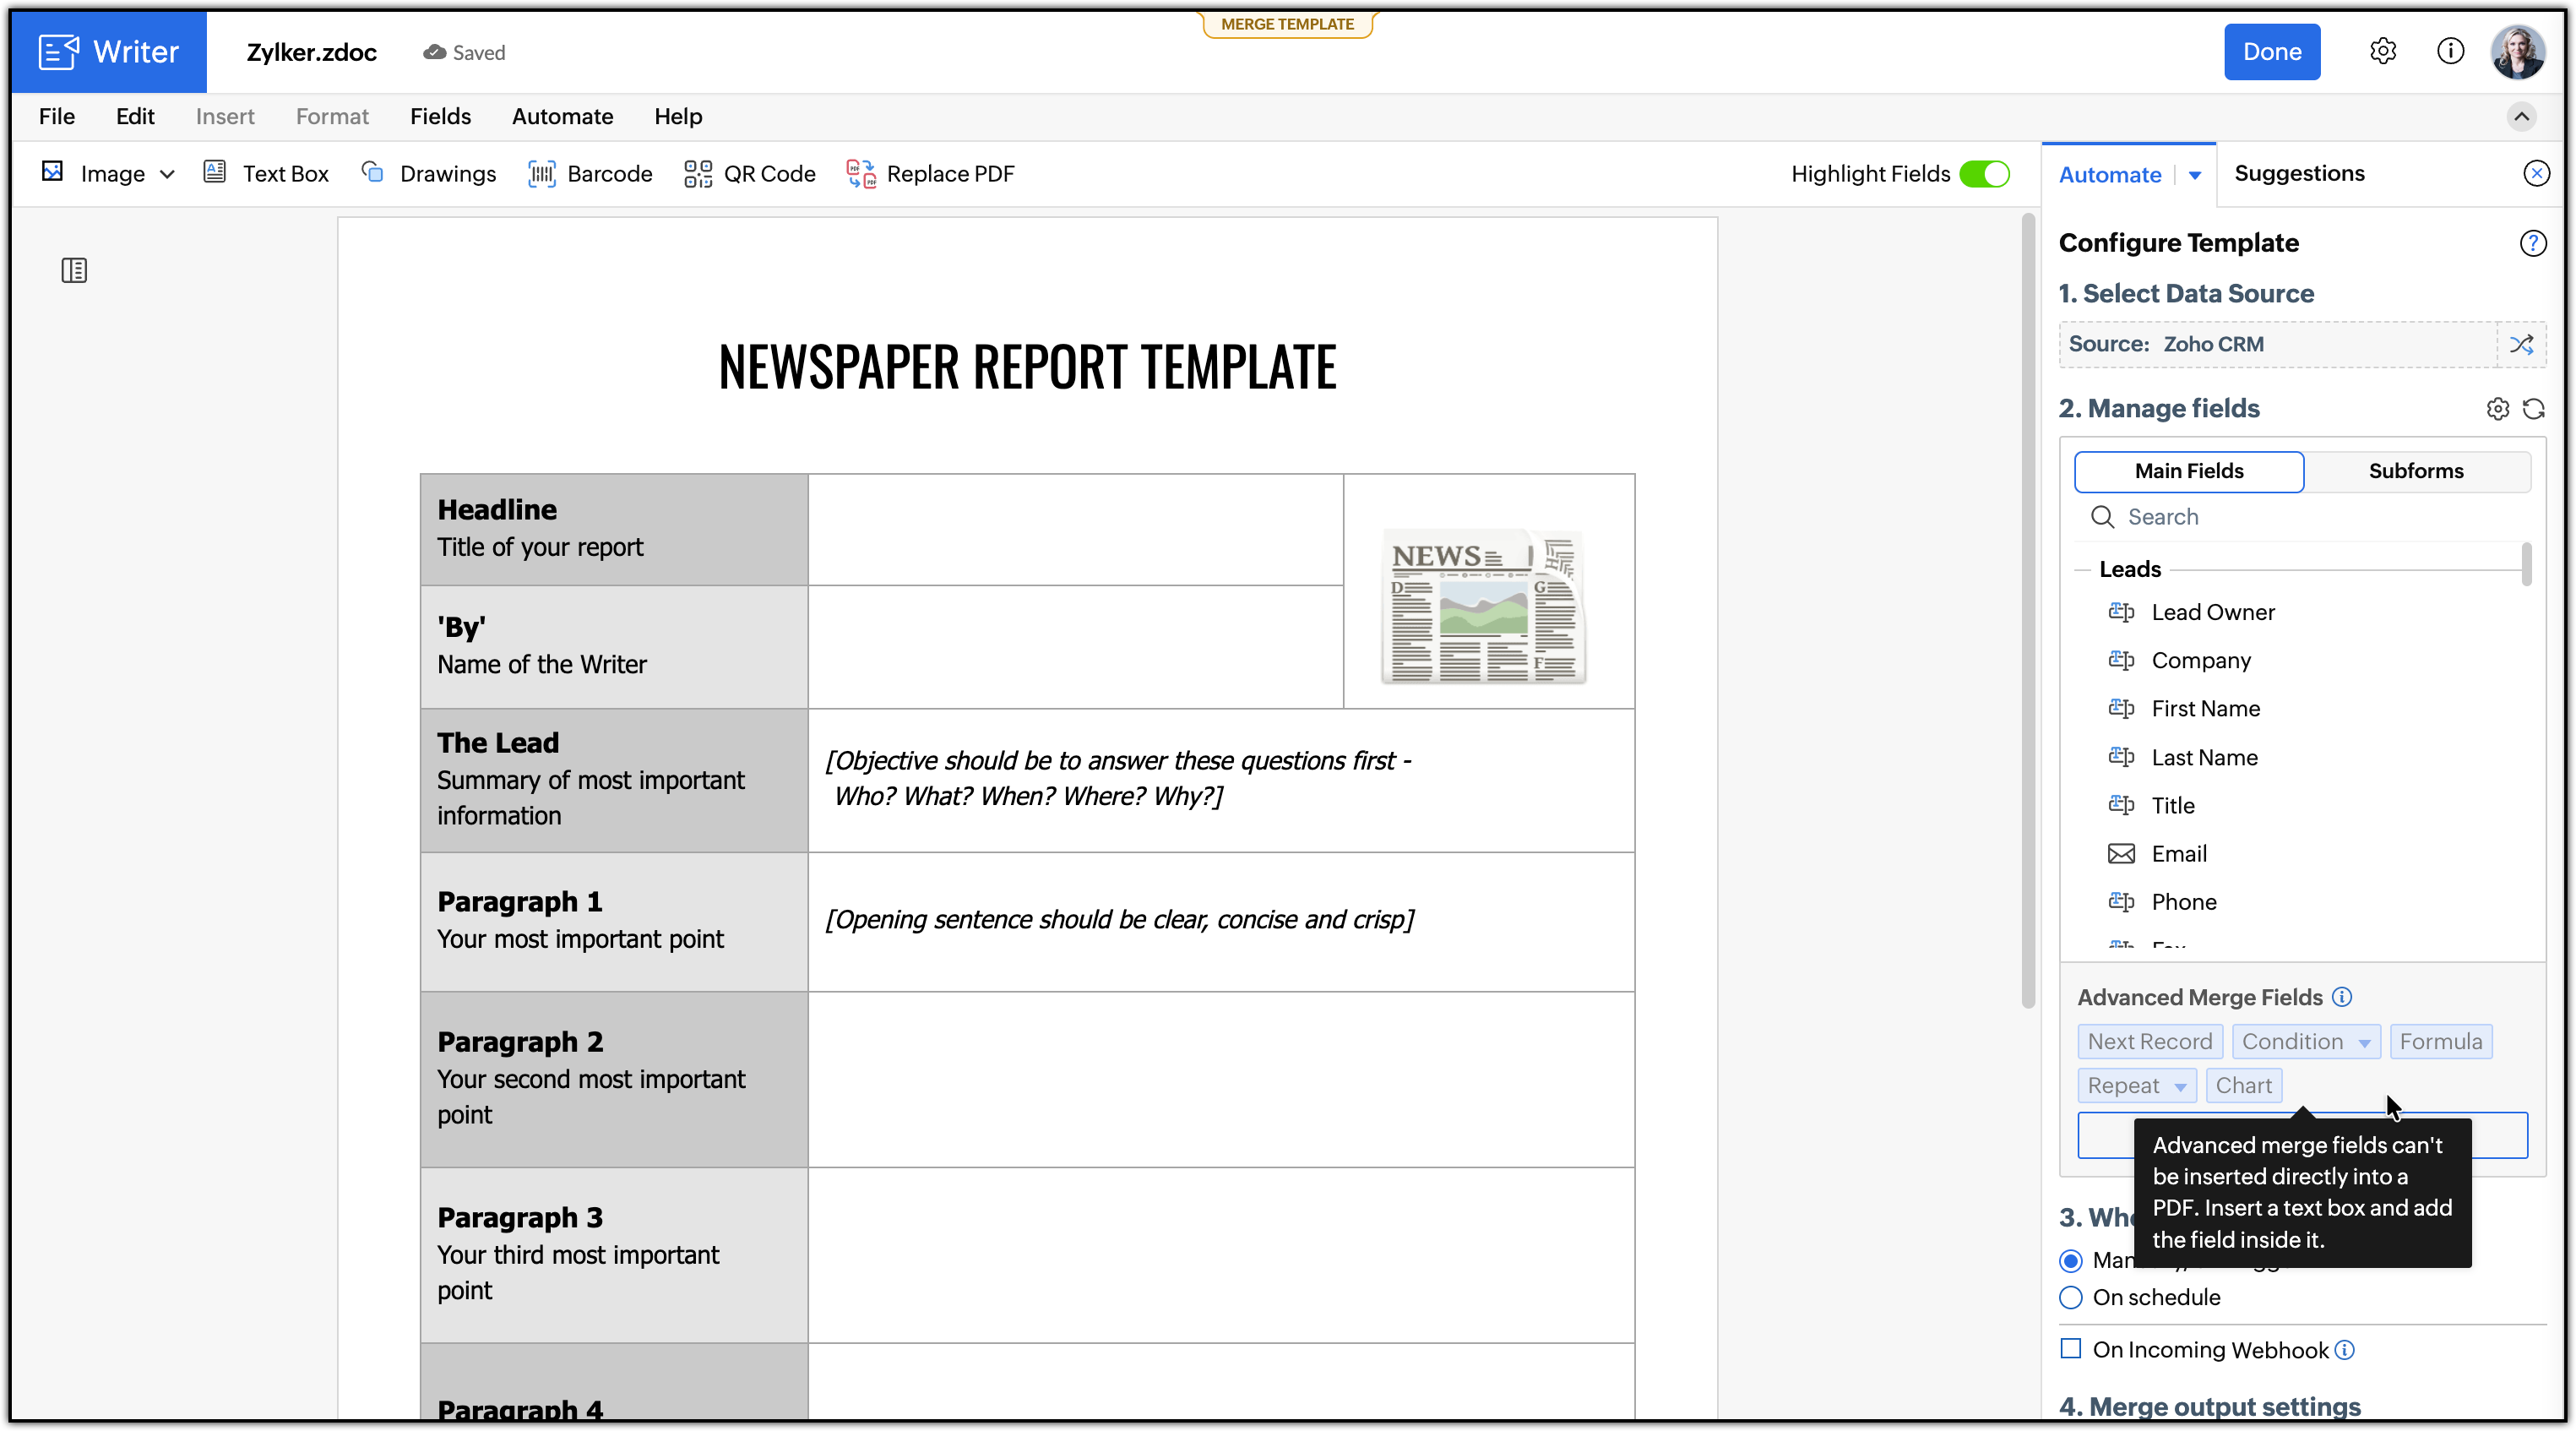The image size is (2576, 1431).
Task: Click the Done button
Action: 2271,51
